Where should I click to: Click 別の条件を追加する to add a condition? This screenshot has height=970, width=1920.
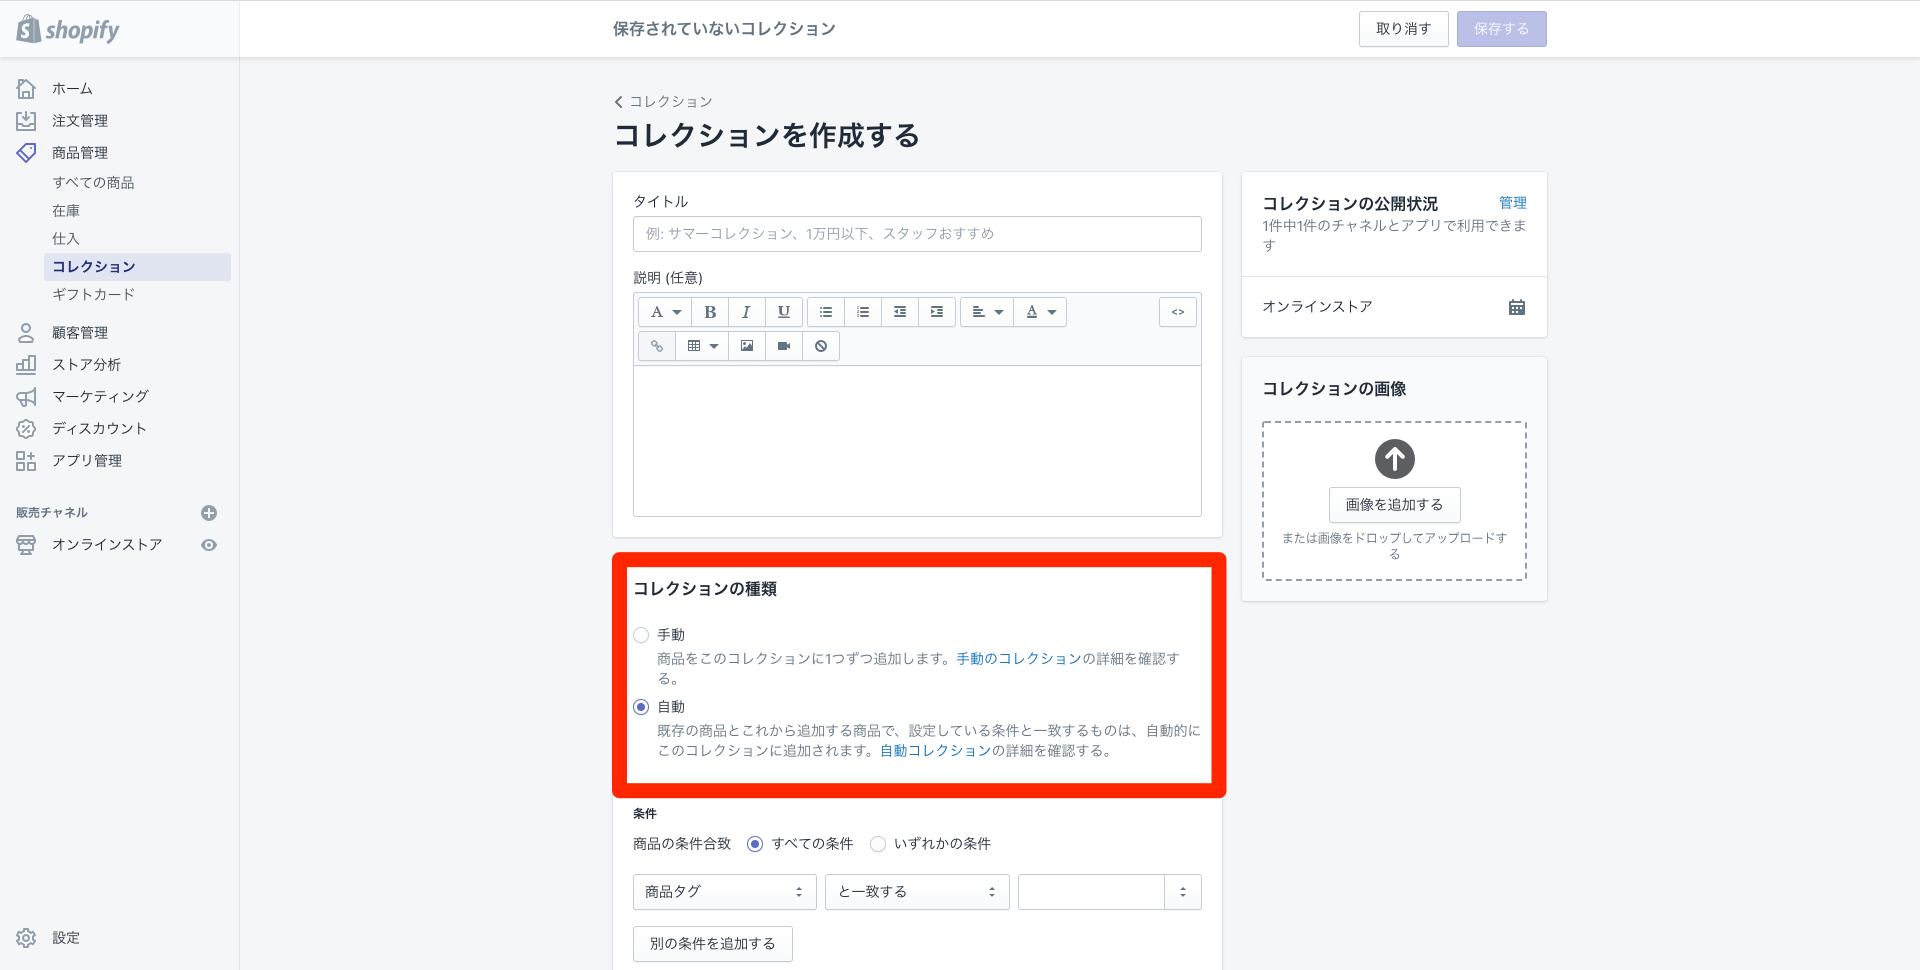[x=712, y=943]
